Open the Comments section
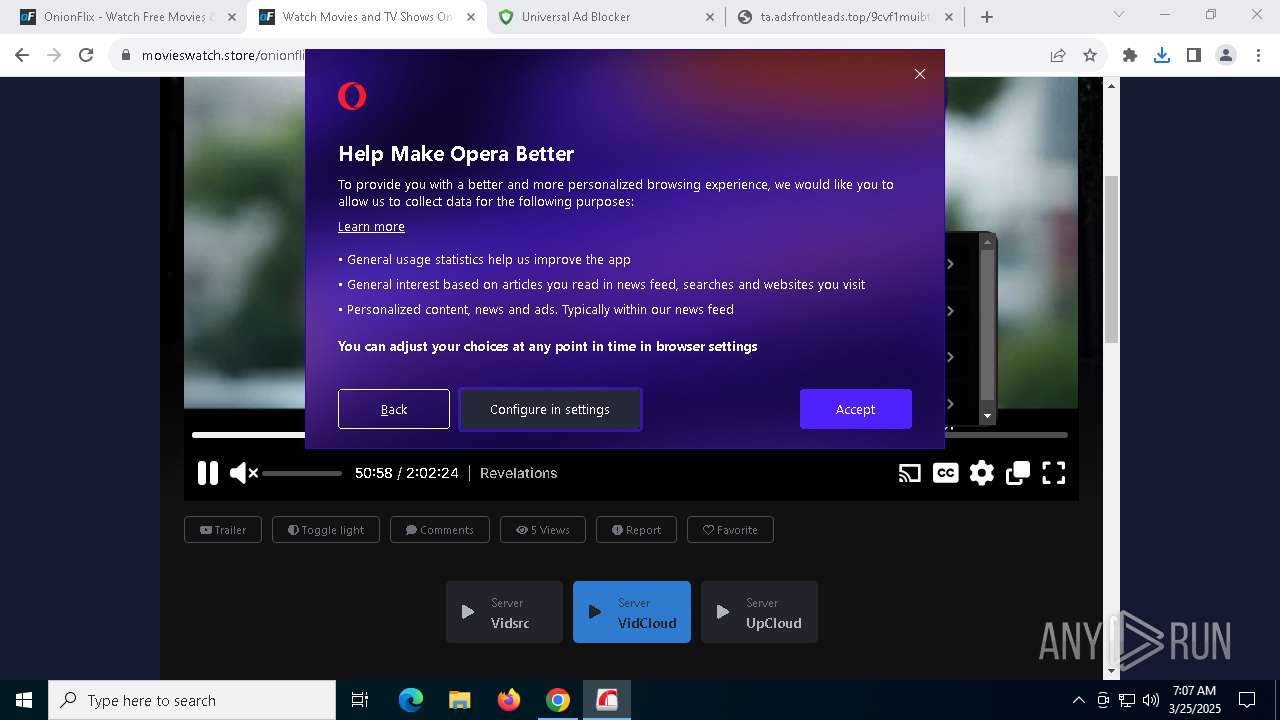This screenshot has width=1280, height=720. (440, 530)
